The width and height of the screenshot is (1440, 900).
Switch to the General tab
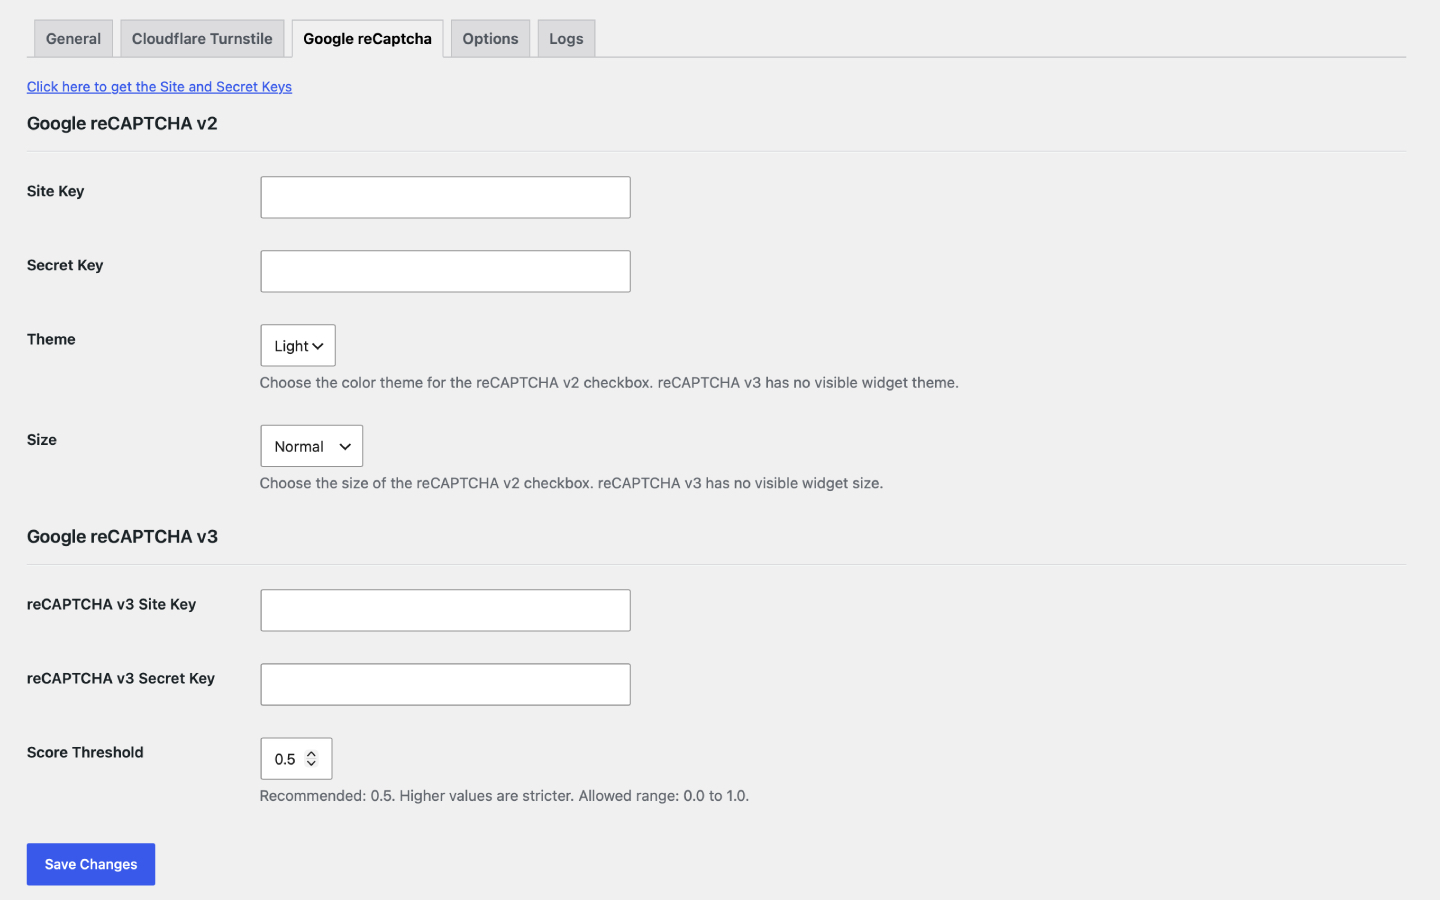(x=73, y=39)
